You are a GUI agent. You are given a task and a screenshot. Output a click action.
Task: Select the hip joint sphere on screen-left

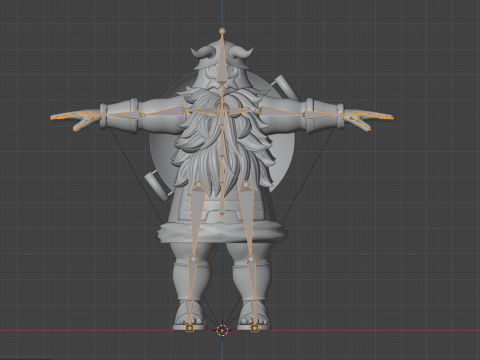pyautogui.click(x=199, y=184)
